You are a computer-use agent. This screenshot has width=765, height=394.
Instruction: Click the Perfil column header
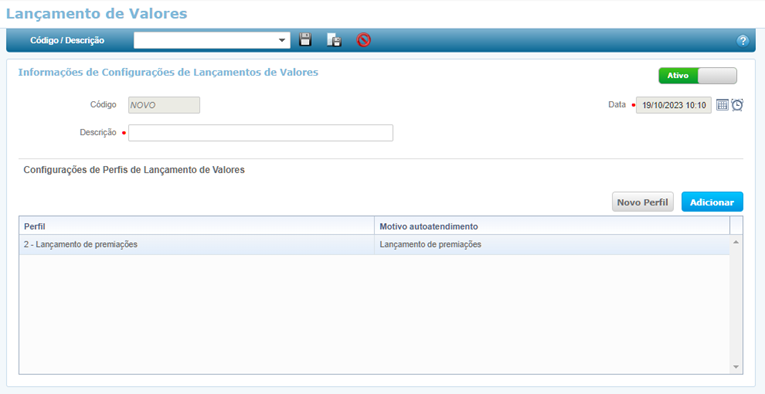pyautogui.click(x=197, y=226)
